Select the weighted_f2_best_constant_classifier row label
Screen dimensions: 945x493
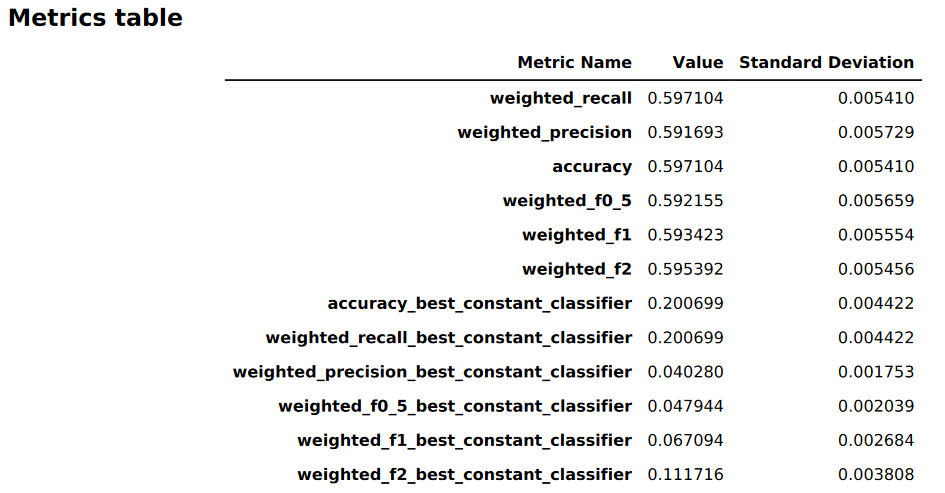(464, 474)
